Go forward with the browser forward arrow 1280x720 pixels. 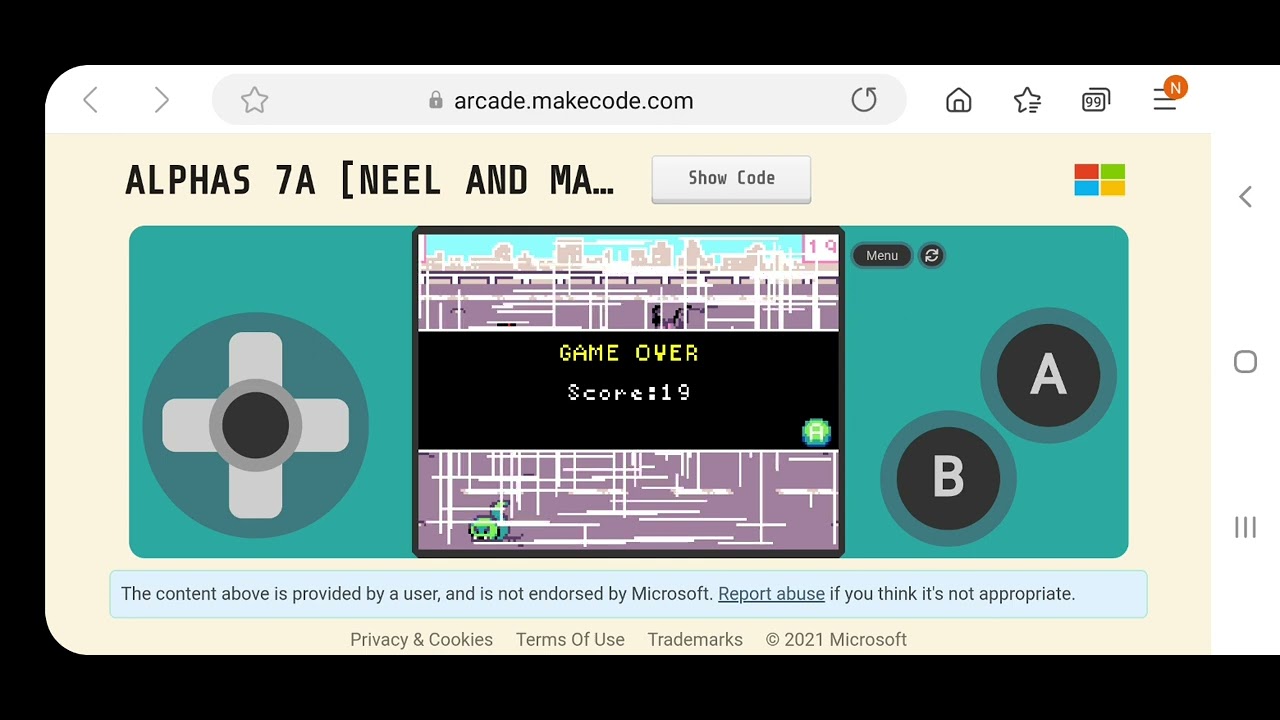[161, 100]
